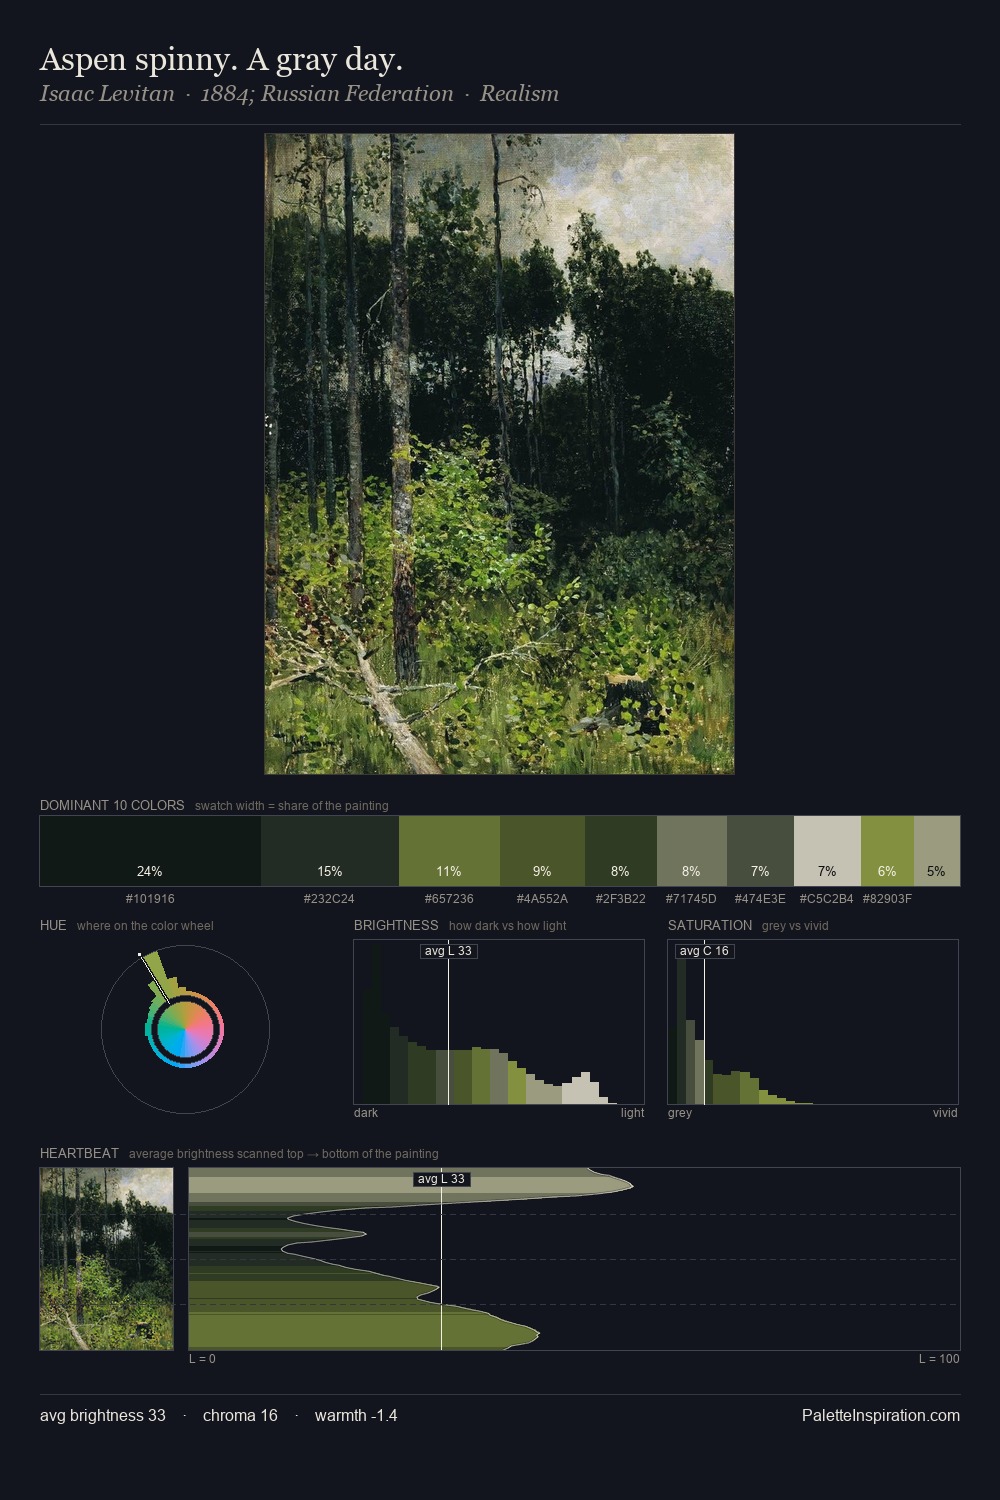Open the small painting thumbnail beside Heartbeat
Viewport: 1000px width, 1500px height.
(107, 1259)
